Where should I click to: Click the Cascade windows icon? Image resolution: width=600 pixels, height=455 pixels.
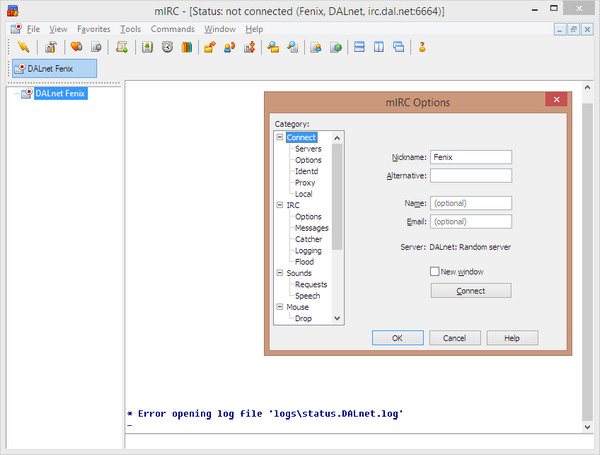click(x=398, y=47)
